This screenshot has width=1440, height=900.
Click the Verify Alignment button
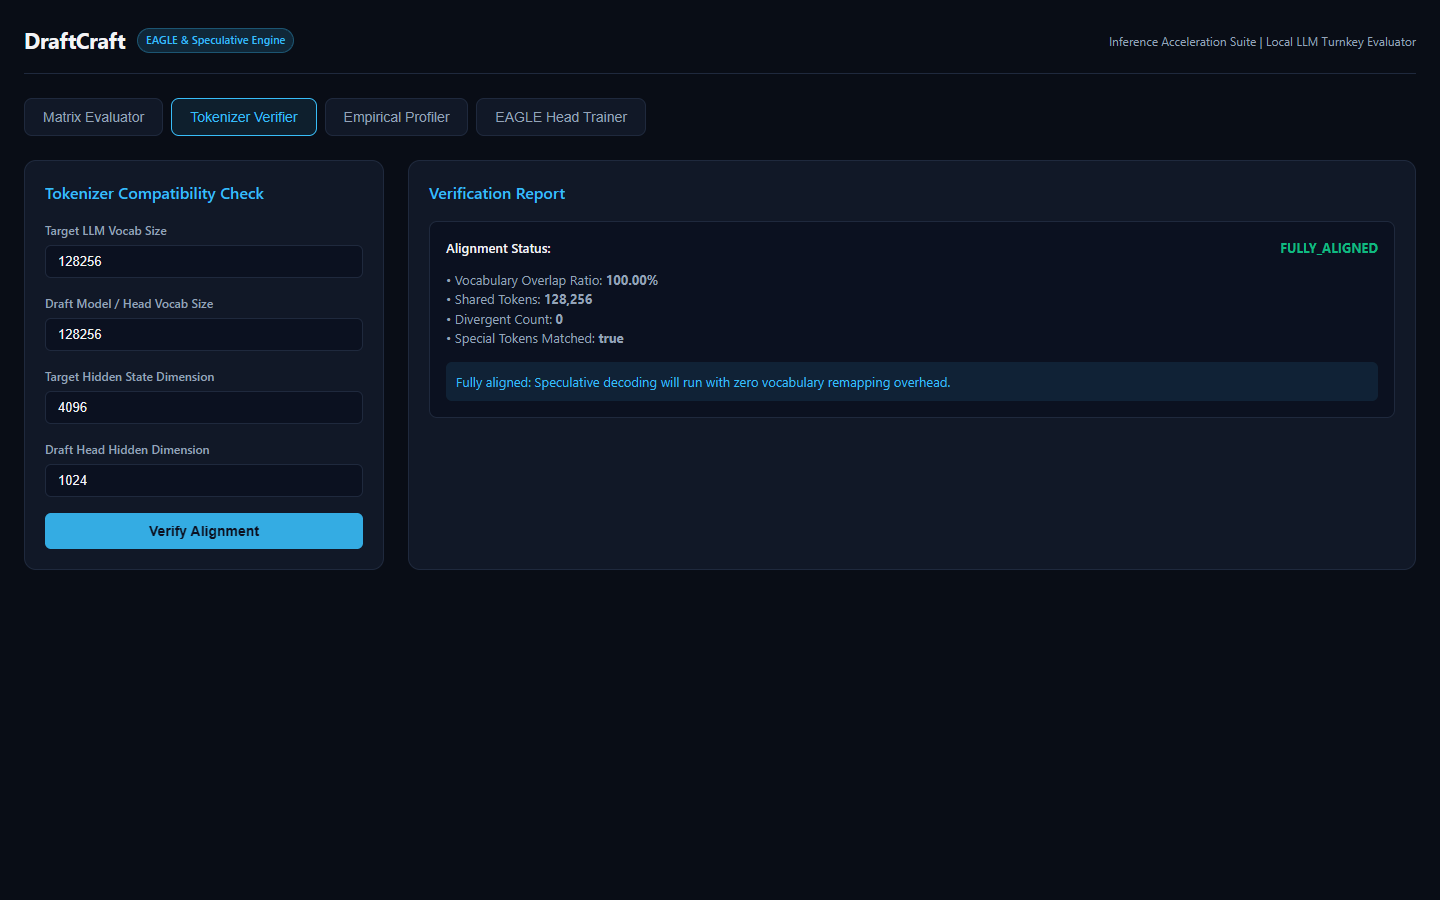[x=204, y=531]
